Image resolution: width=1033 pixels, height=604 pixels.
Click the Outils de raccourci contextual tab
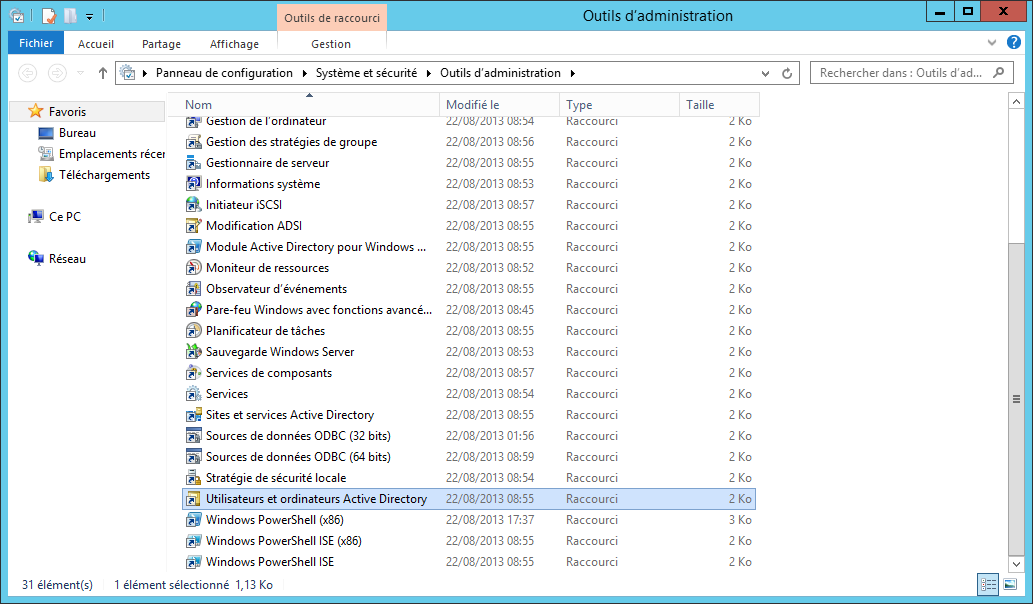click(332, 18)
